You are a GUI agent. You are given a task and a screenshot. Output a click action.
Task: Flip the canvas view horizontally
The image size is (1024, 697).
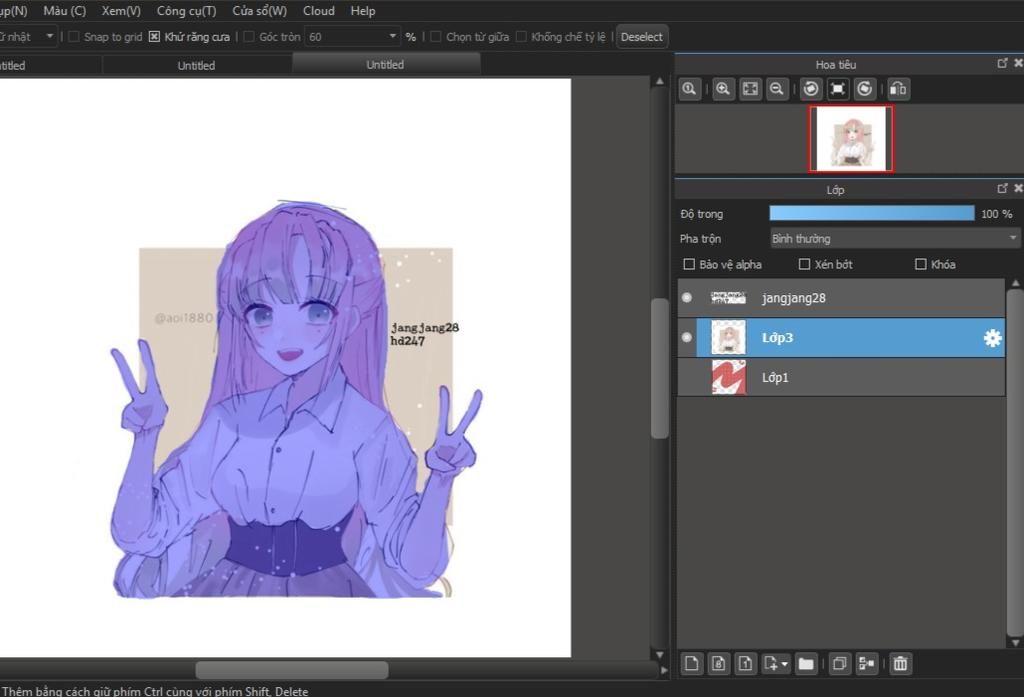click(898, 89)
